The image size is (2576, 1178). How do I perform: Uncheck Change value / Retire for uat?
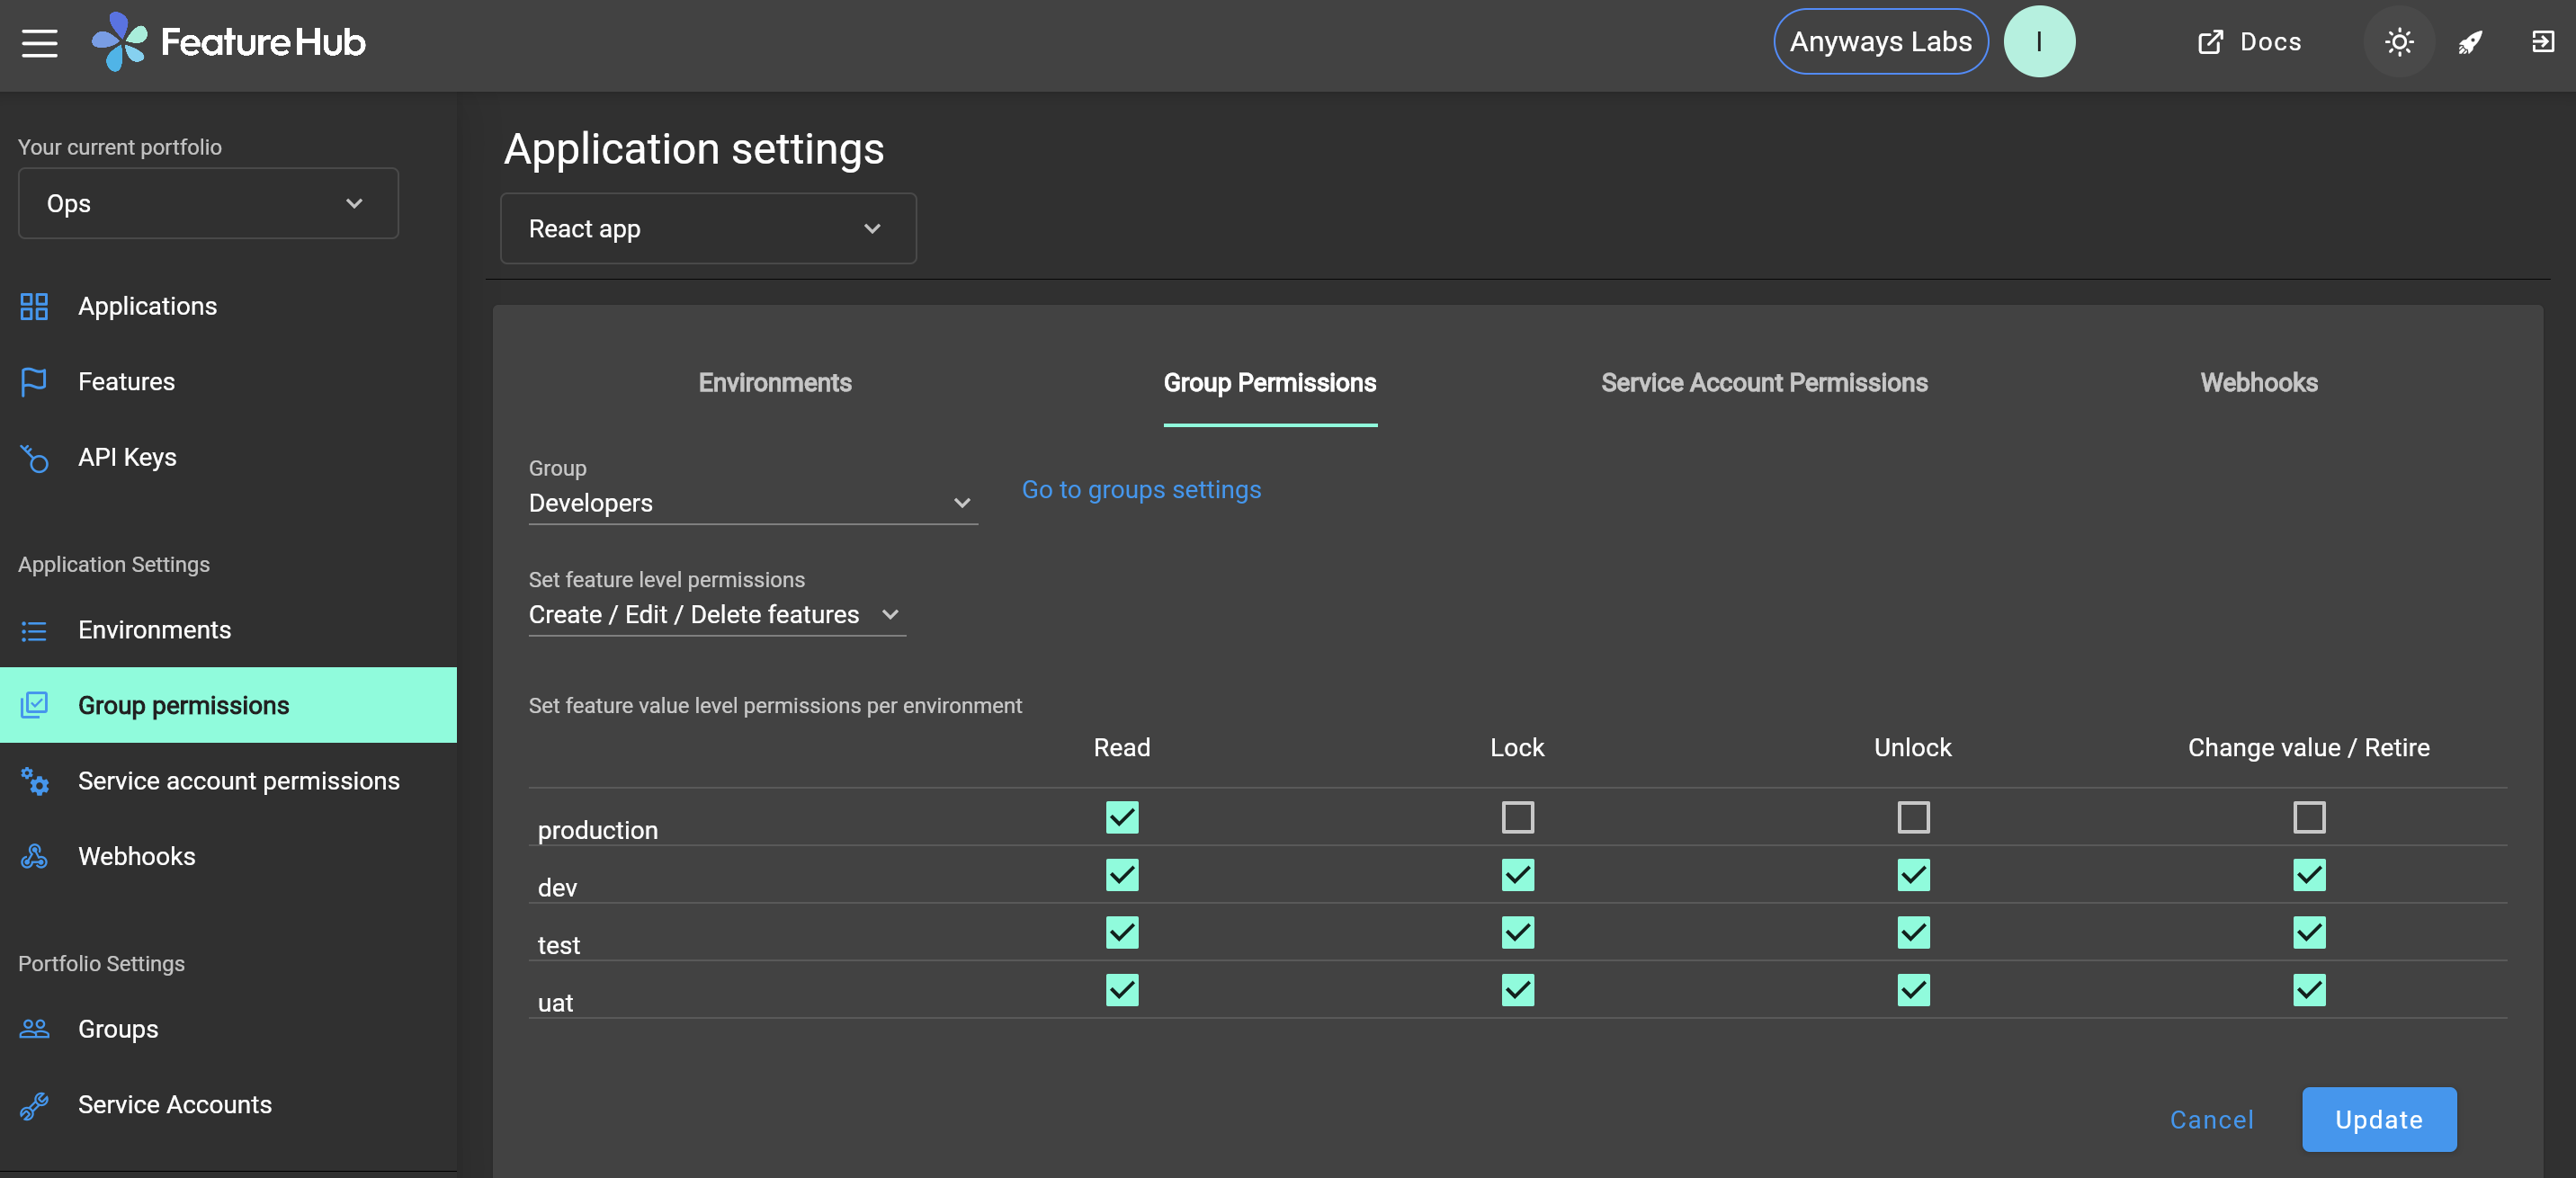[2309, 990]
